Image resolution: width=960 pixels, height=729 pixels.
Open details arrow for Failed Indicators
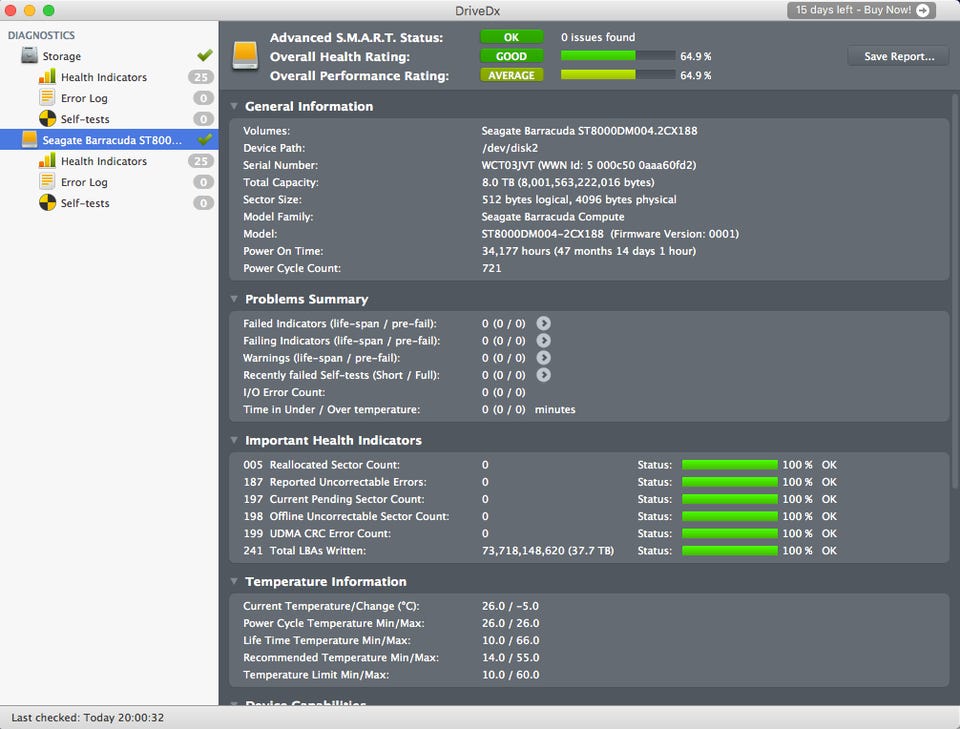click(x=543, y=323)
